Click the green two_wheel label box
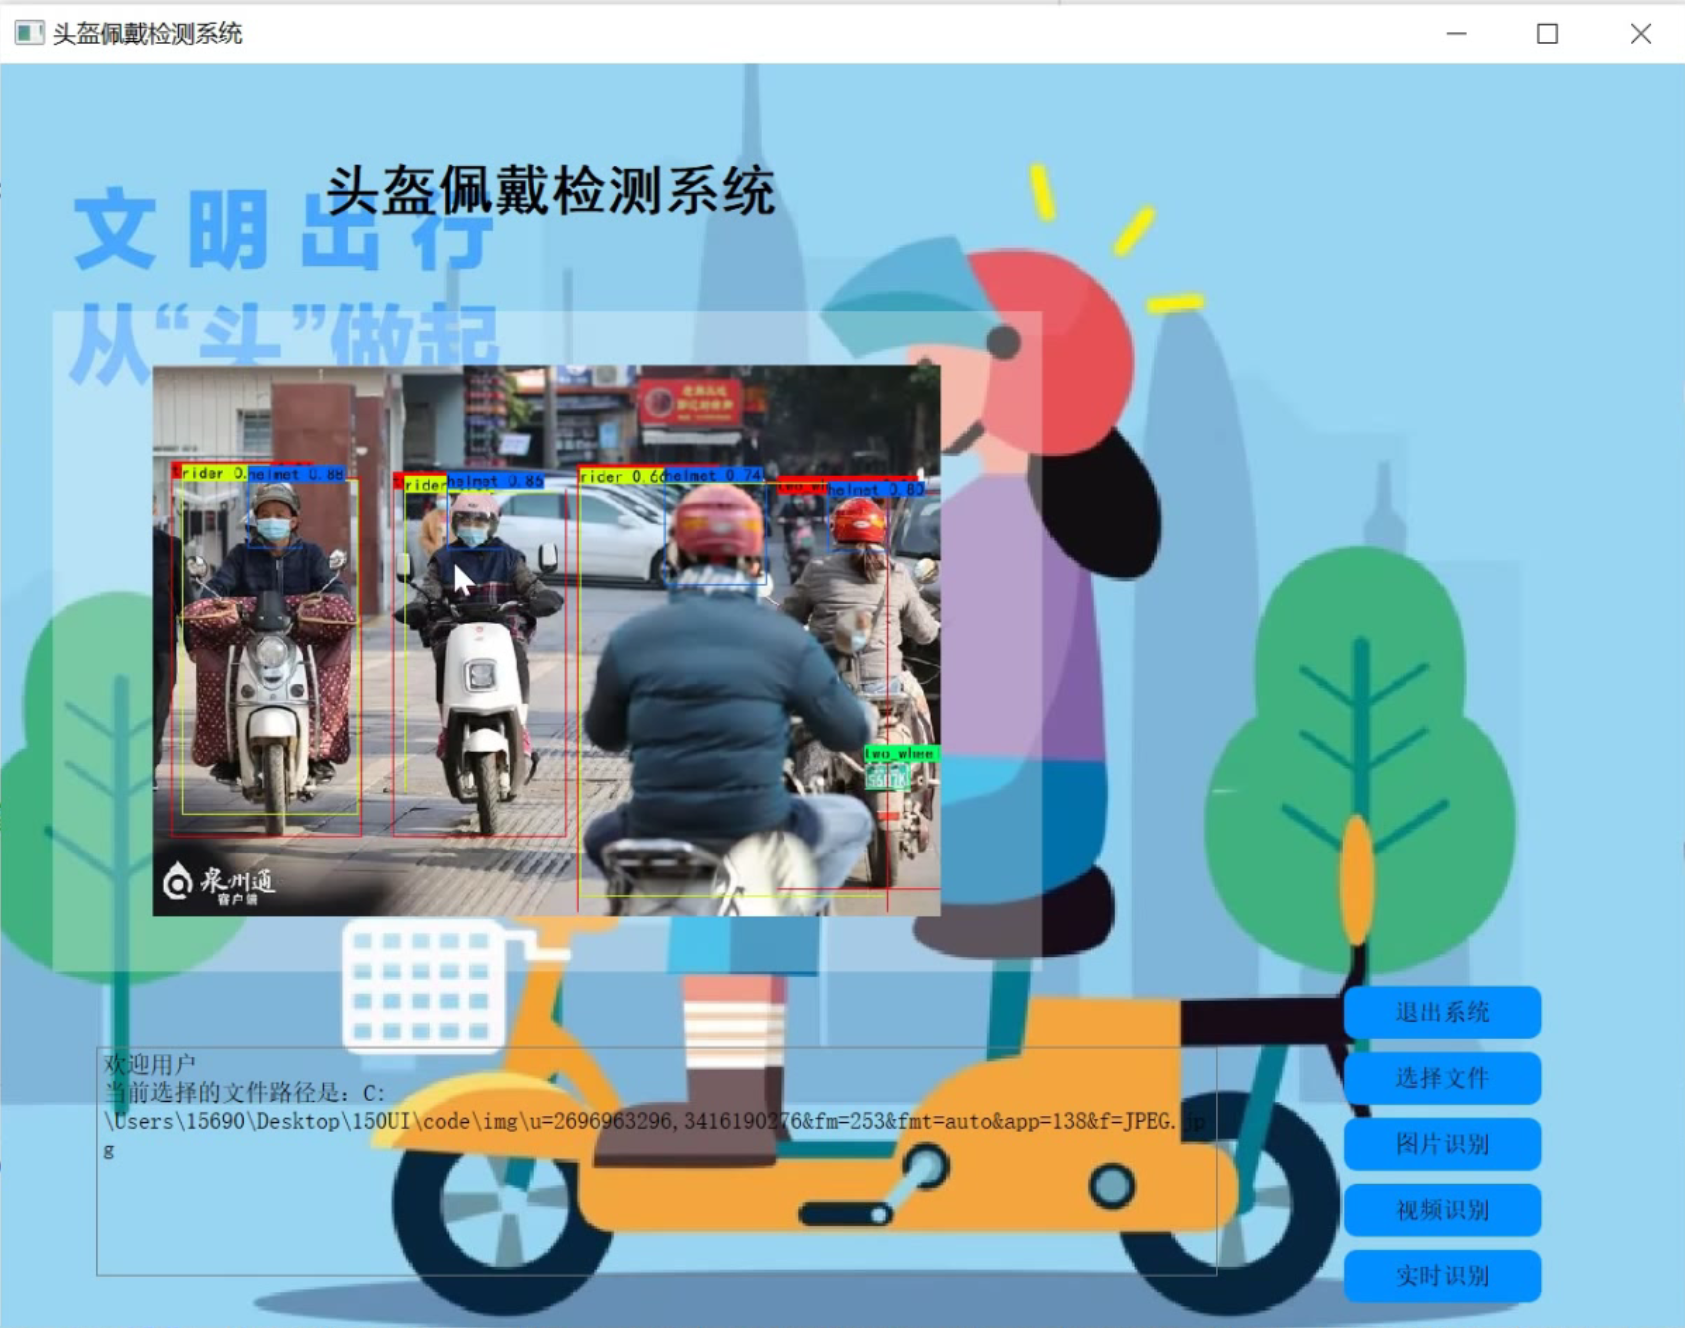 pos(901,752)
